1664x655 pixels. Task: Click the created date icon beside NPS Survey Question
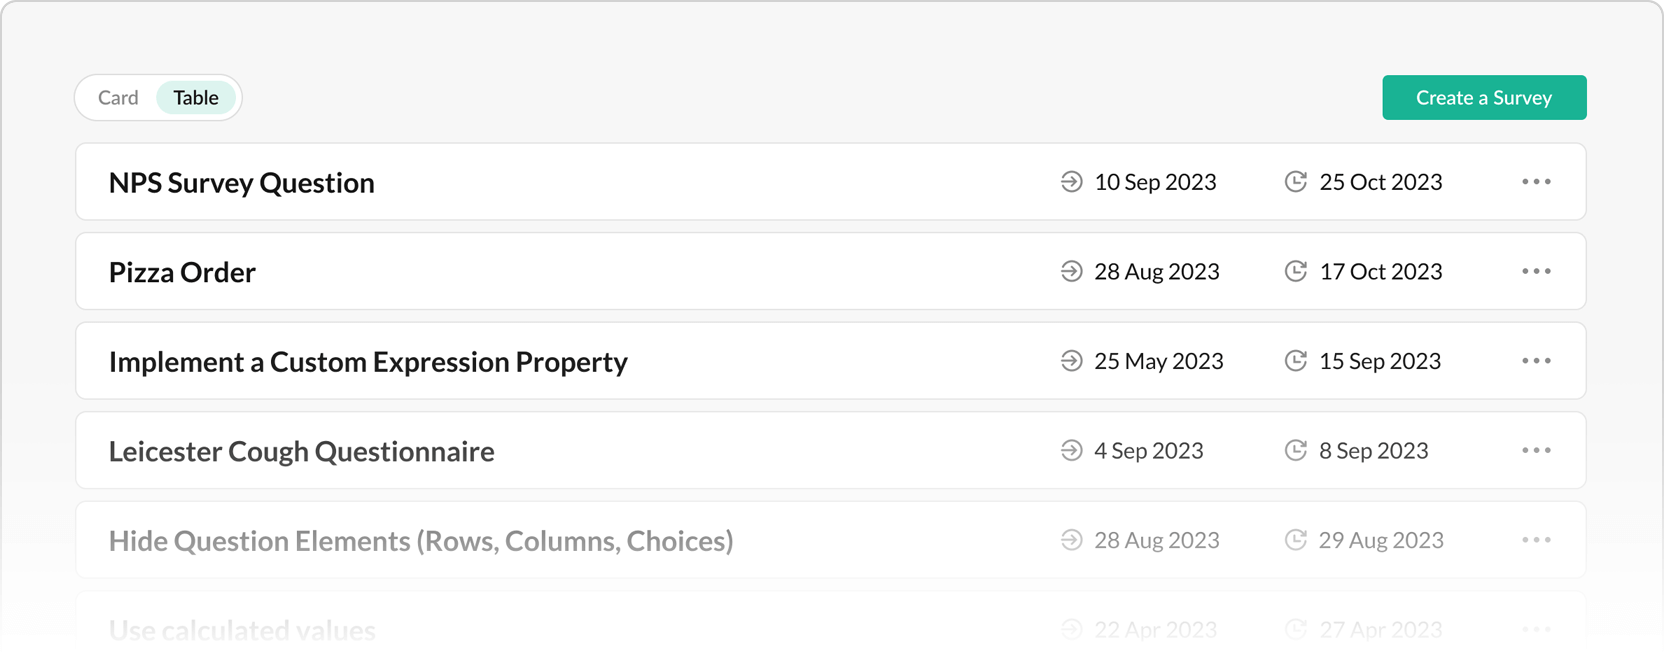1071,181
